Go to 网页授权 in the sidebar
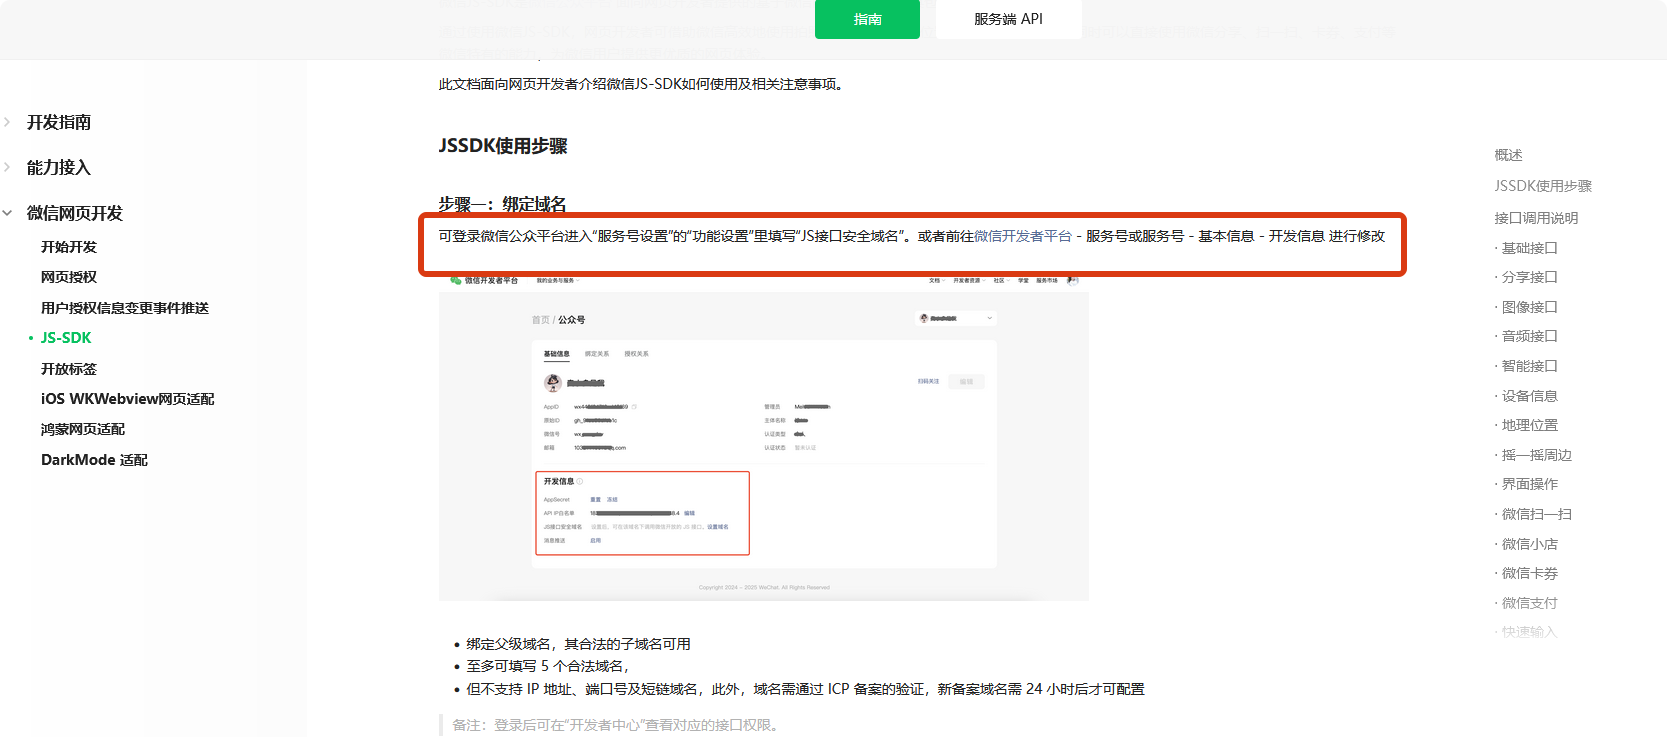 click(69, 277)
